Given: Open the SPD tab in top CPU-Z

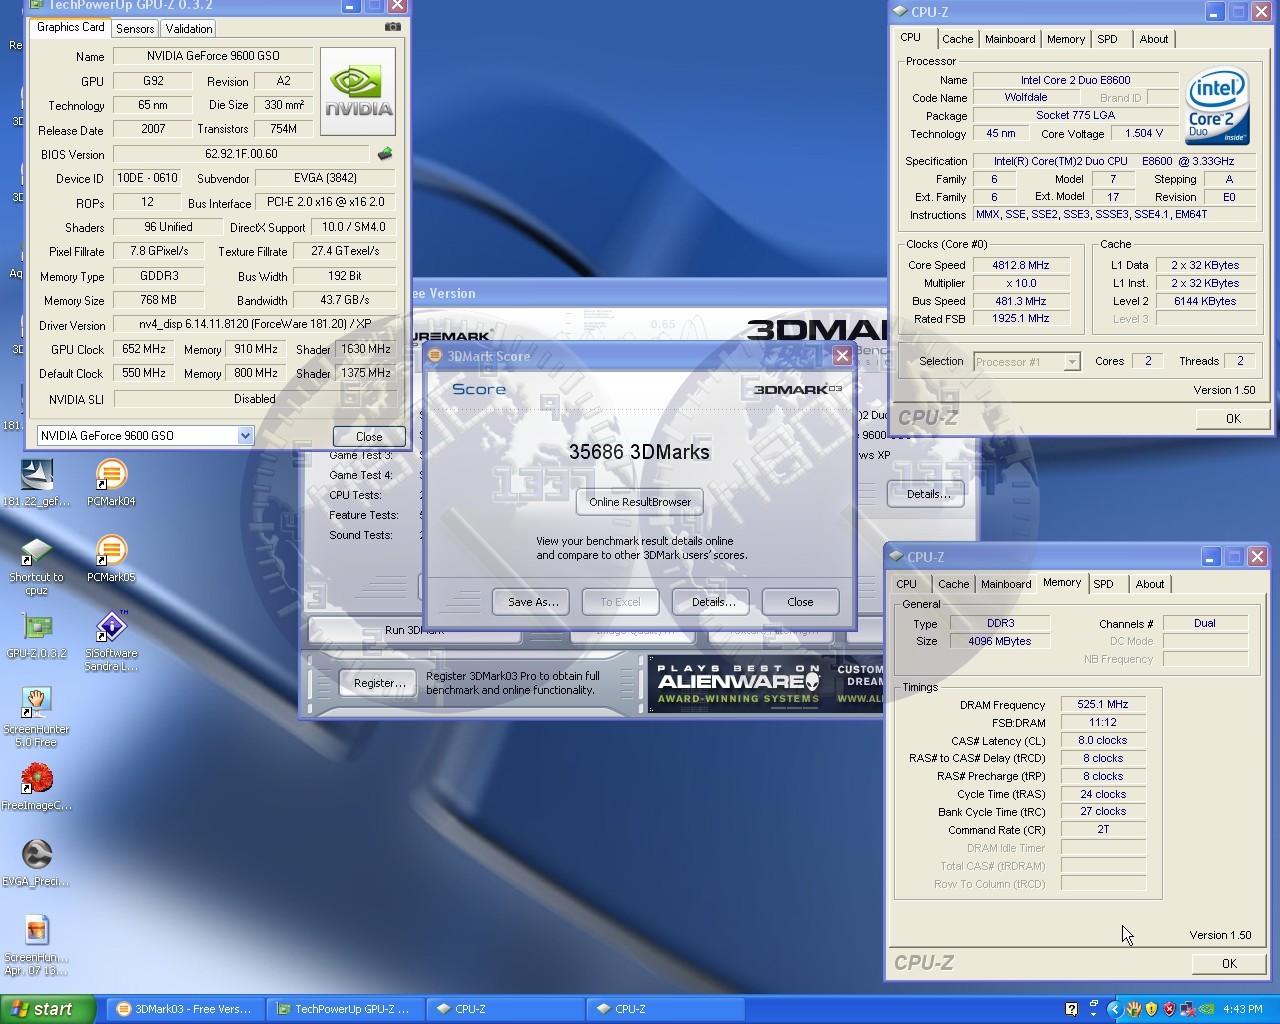Looking at the screenshot, I should click(1107, 39).
